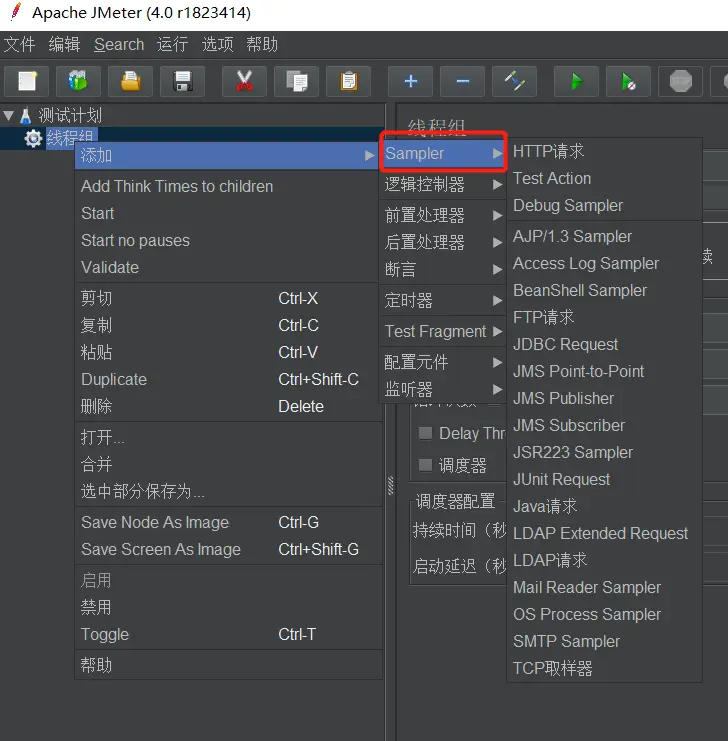Screen dimensions: 728x741
Task: Select the 测试计划 tree item
Action: click(x=70, y=115)
